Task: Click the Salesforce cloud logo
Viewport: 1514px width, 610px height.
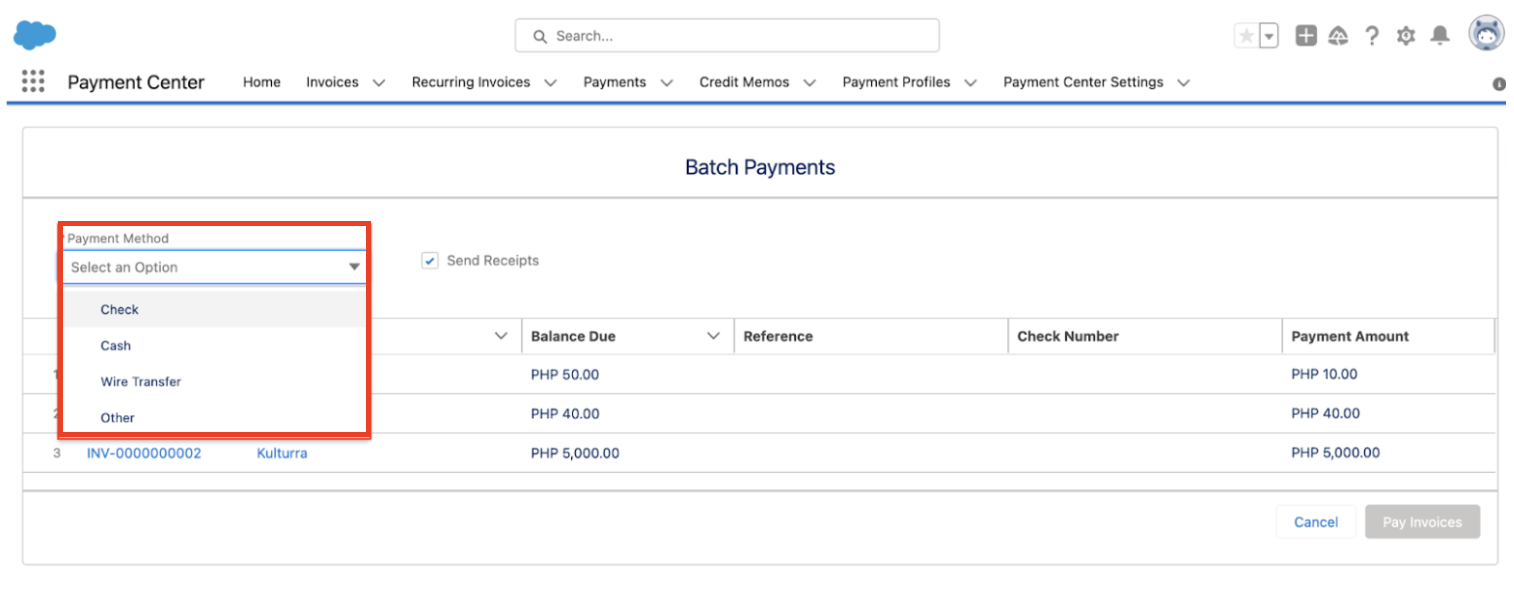Action: pos(35,35)
